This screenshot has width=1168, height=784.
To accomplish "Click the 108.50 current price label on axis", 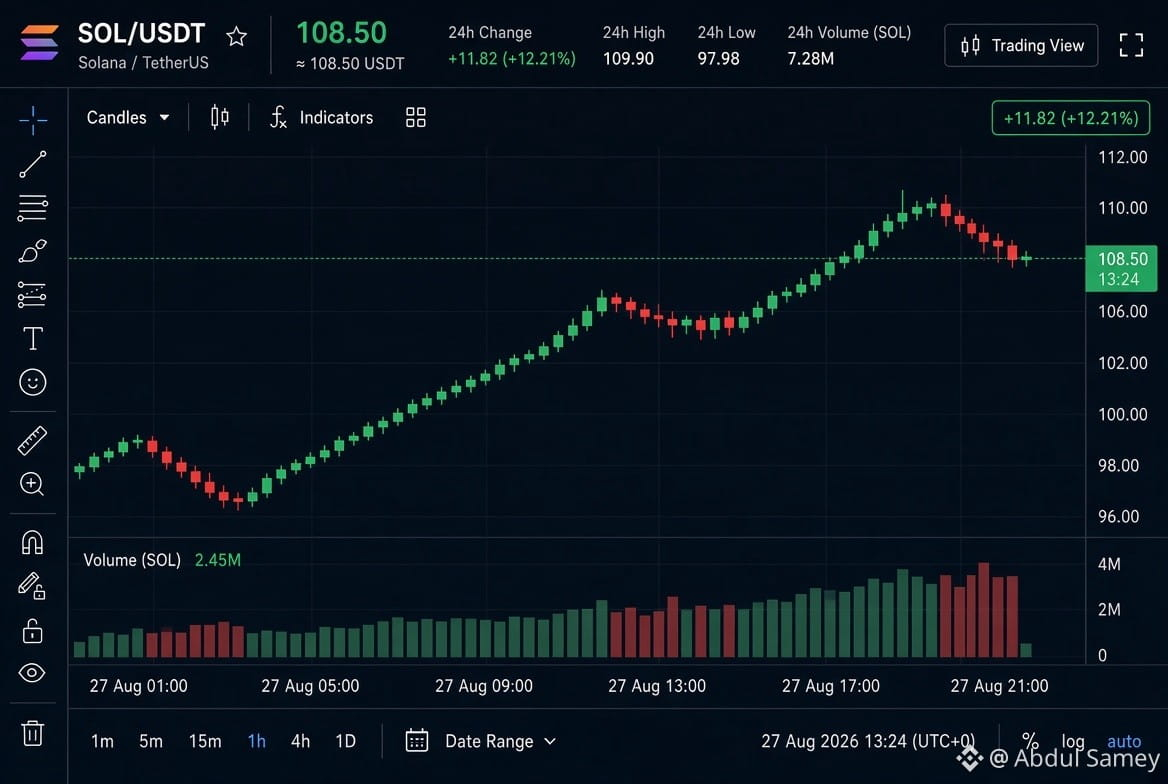I will pos(1121,268).
